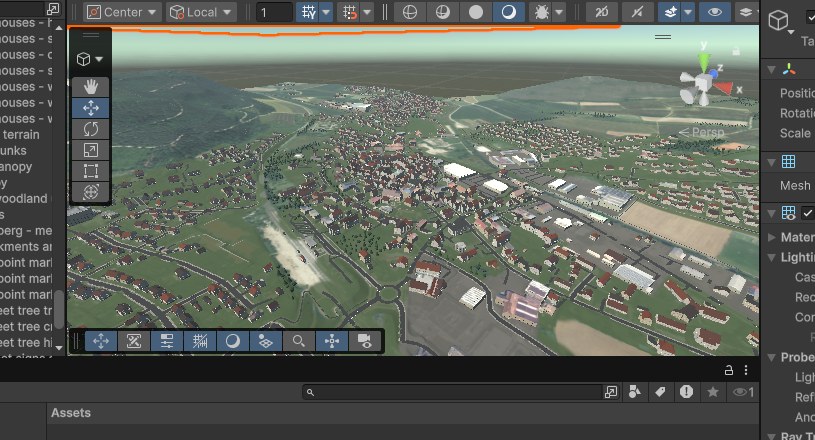Toggle scene visibility eye button
815x440 pixels.
(715, 12)
